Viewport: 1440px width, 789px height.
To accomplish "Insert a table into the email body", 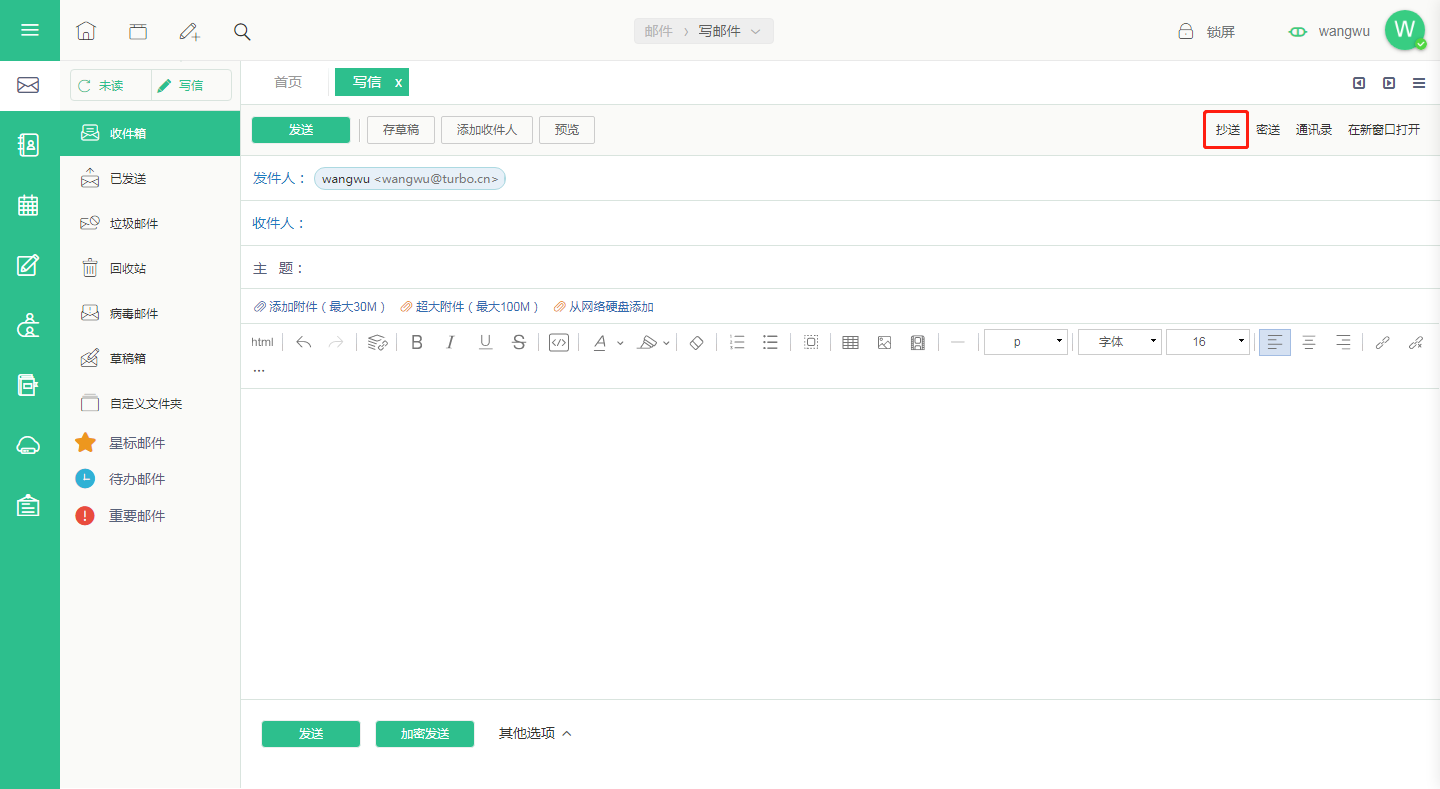I will pos(850,342).
